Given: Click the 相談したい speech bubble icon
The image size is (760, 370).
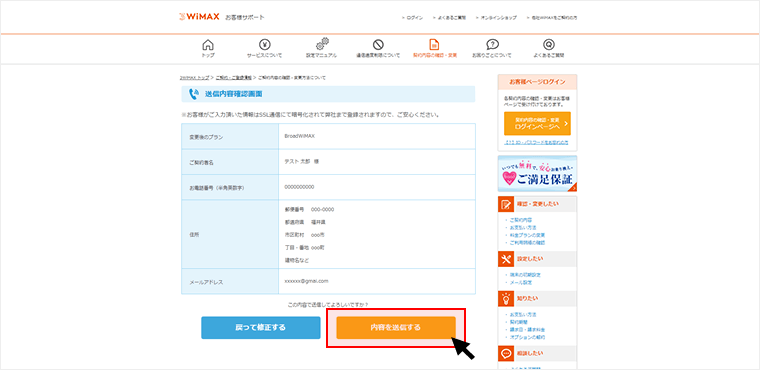Looking at the screenshot, I should tap(506, 353).
